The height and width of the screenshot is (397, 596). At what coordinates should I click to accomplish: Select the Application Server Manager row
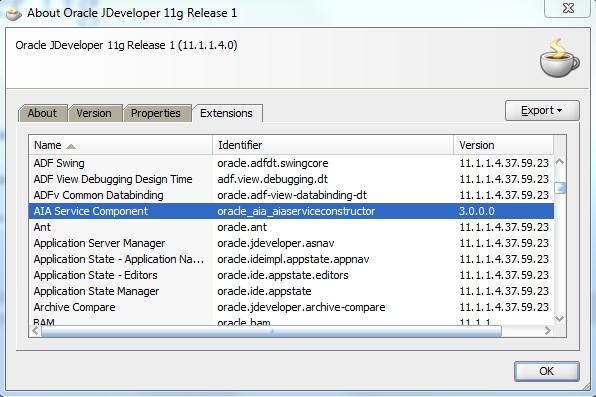291,243
